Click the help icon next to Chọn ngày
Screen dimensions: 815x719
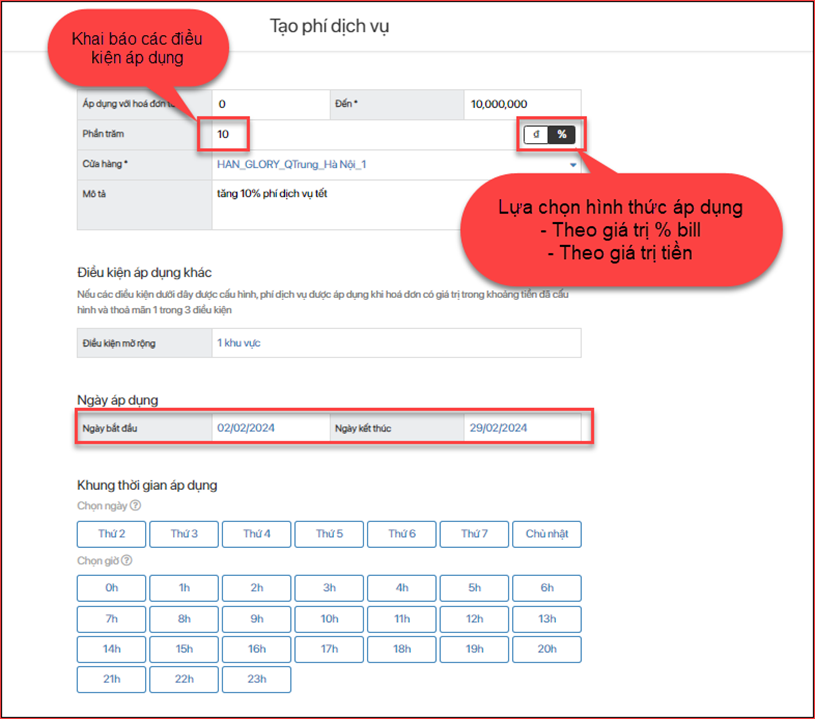[x=135, y=506]
